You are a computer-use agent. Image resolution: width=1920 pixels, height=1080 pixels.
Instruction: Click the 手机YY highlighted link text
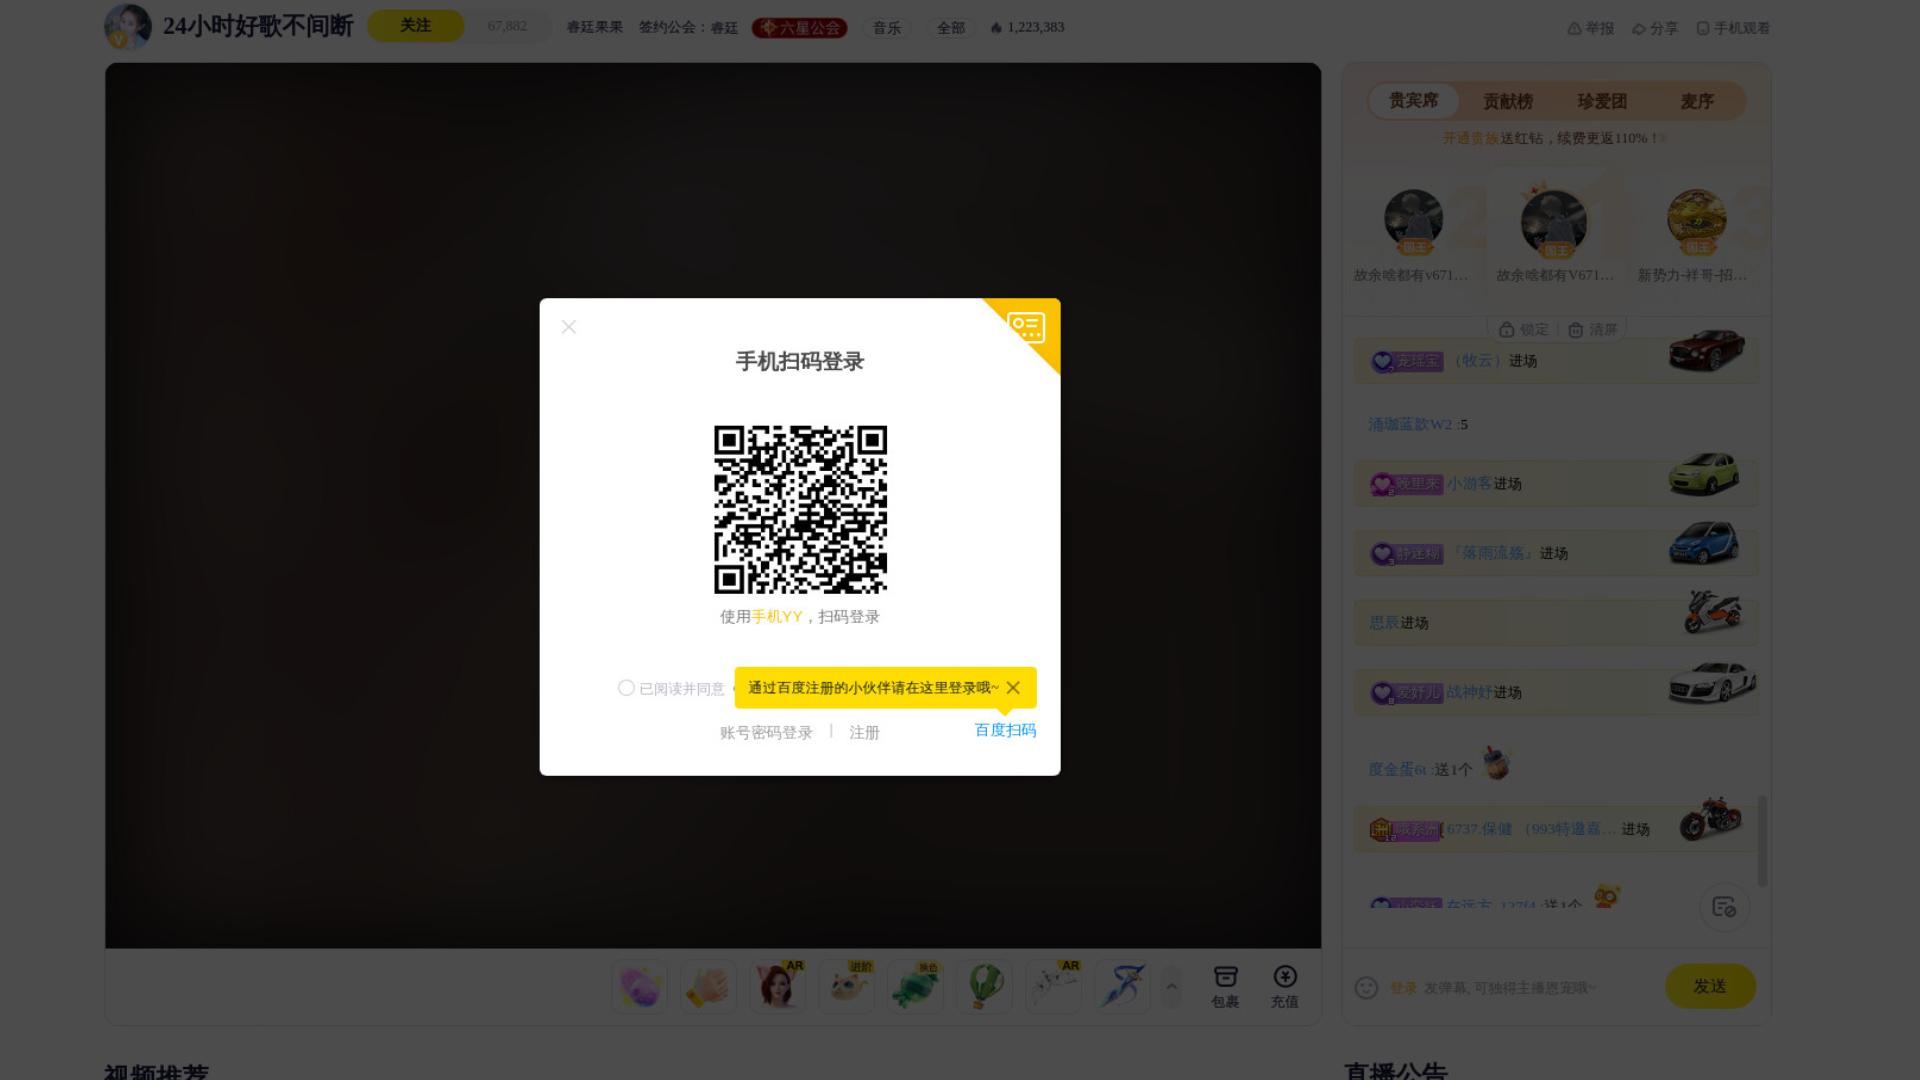(777, 617)
